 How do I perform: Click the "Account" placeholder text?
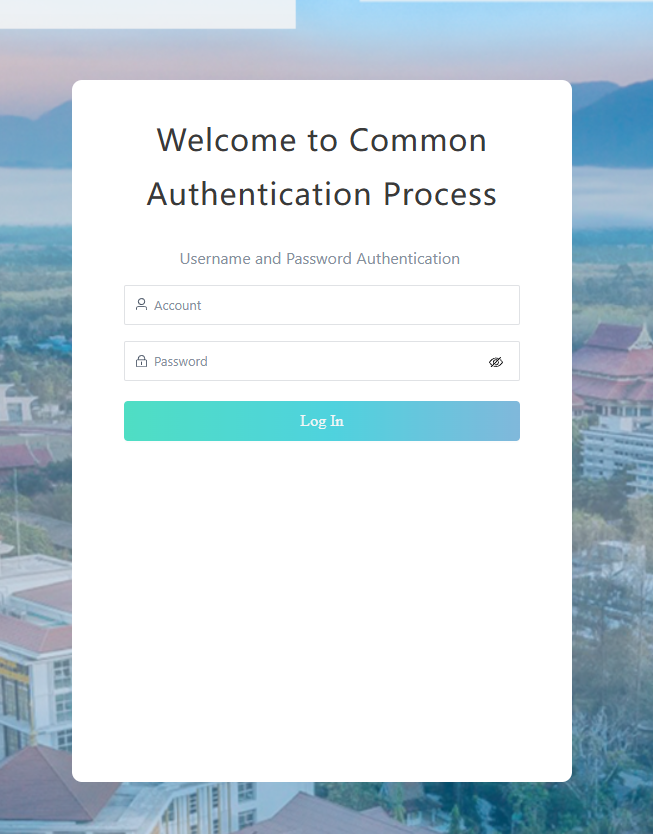coord(178,306)
